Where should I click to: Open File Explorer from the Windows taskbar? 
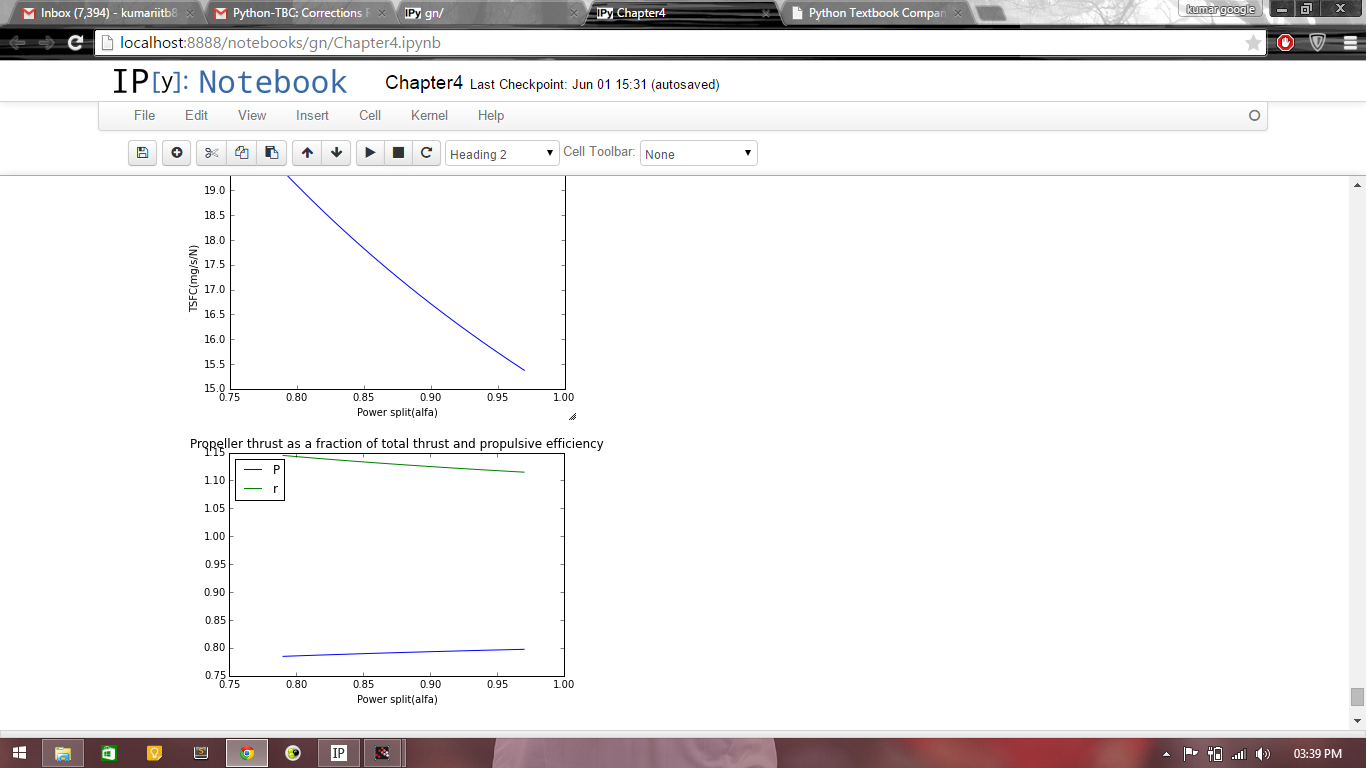[x=62, y=753]
